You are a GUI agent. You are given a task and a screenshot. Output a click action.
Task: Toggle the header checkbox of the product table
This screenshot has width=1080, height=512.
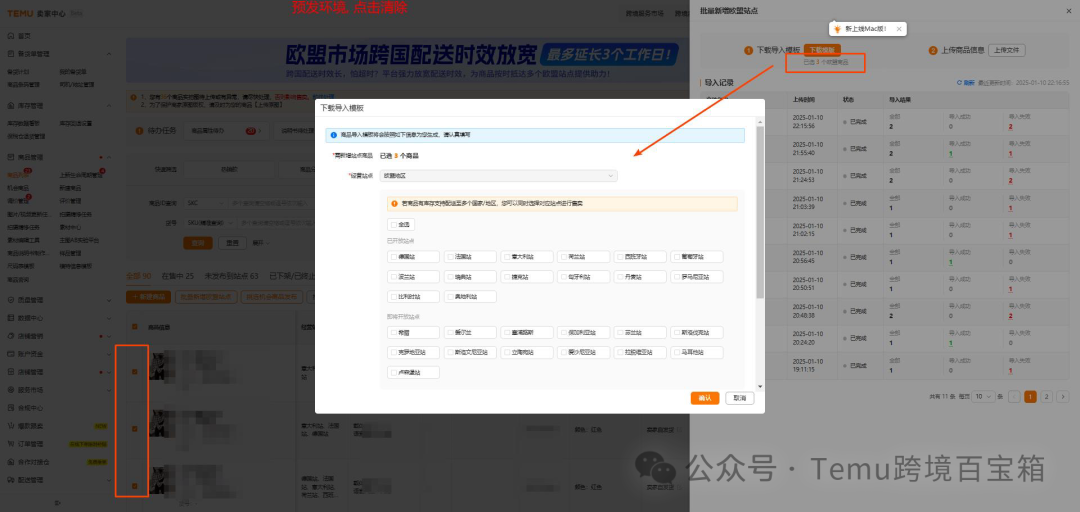[134, 327]
